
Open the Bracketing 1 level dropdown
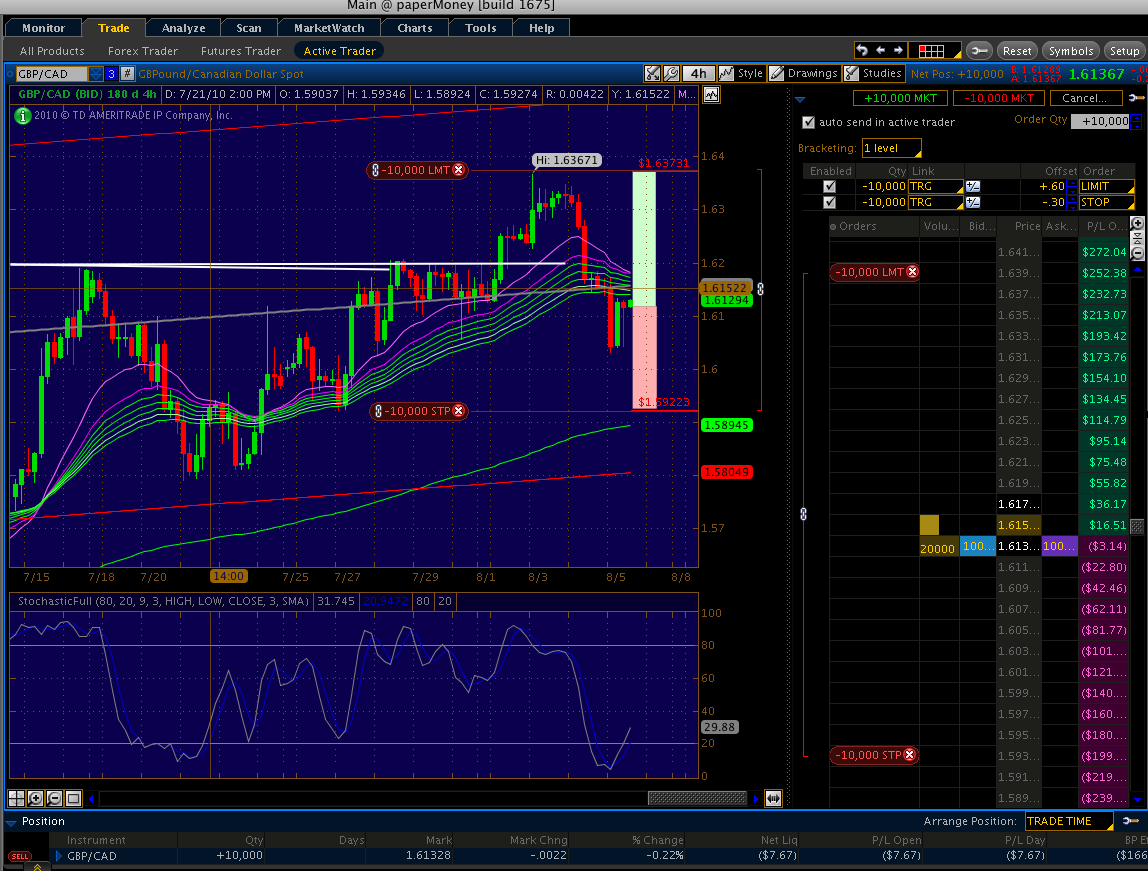tap(891, 148)
